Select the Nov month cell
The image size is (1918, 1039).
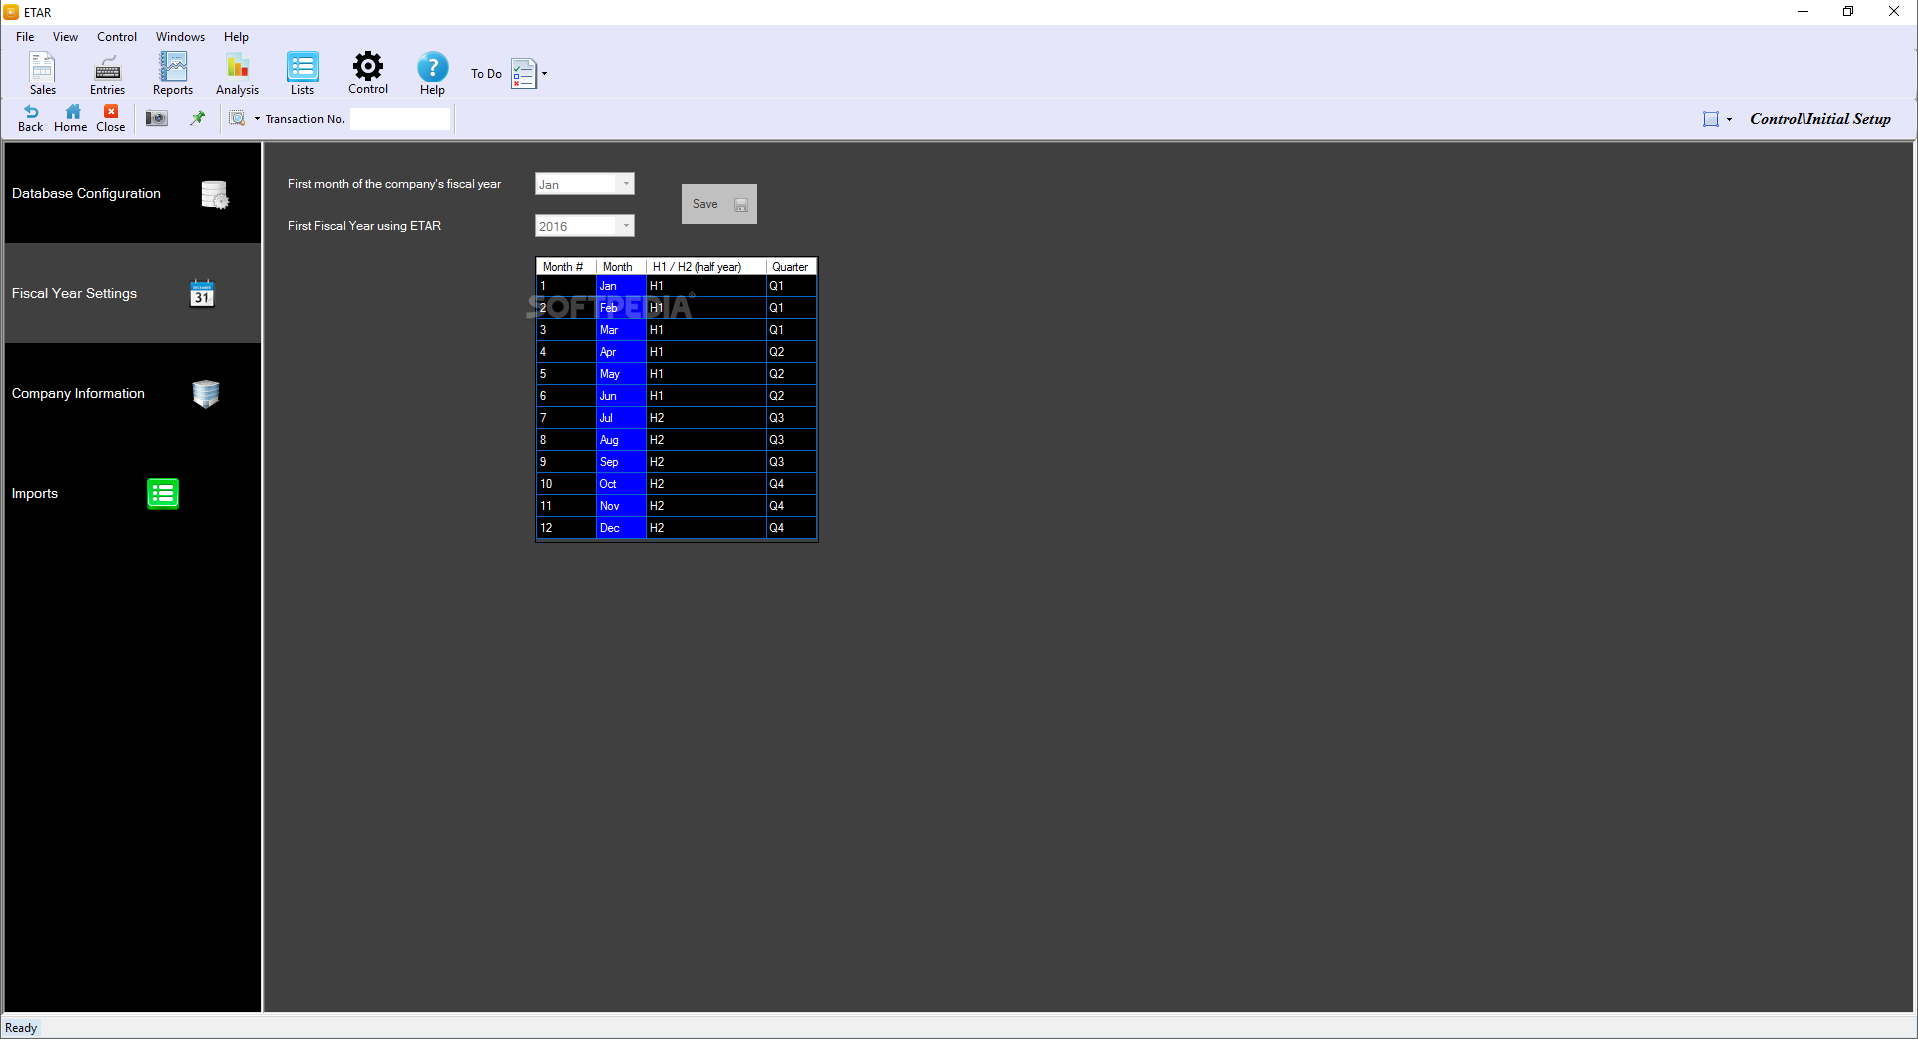[621, 506]
